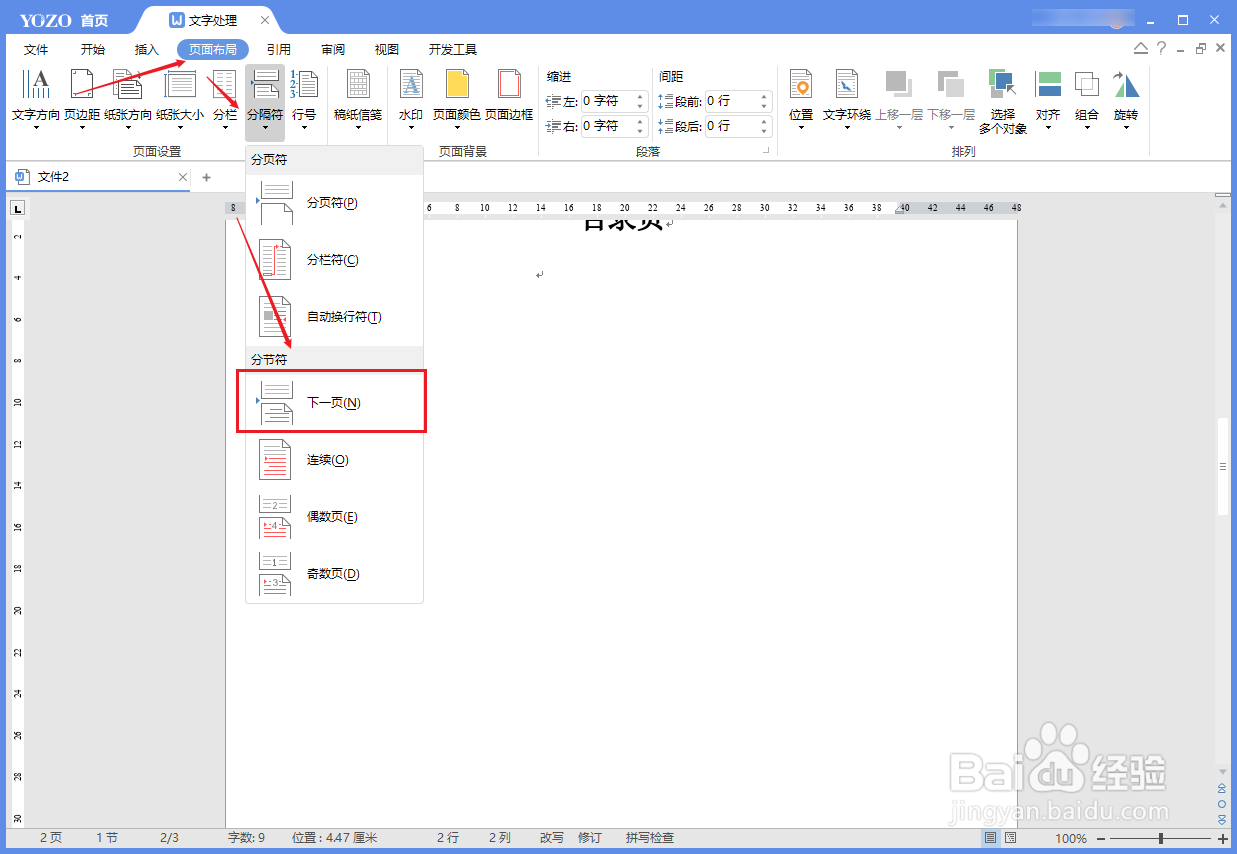The height and width of the screenshot is (854, 1237).
Task: Open help with the question mark
Action: pyautogui.click(x=1161, y=48)
